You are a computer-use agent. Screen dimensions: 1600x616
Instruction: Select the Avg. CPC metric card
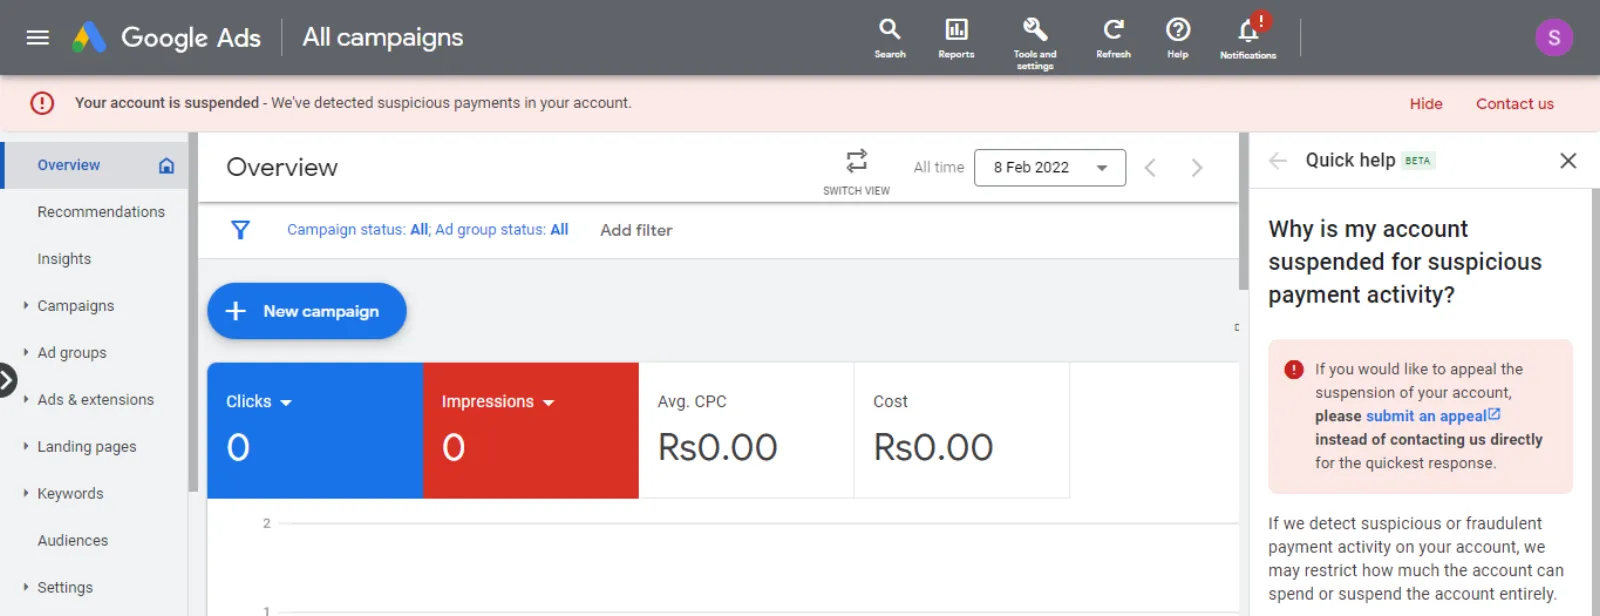coord(746,431)
